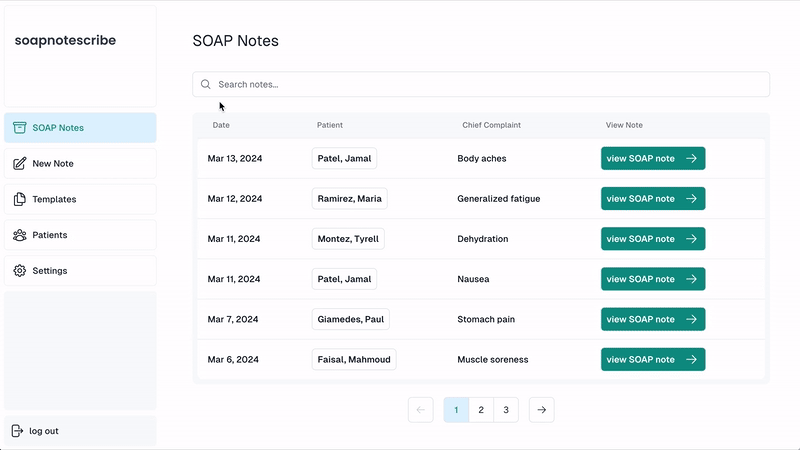Viewport: 800px width, 450px height.
Task: Open the SOAP Notes sidebar section
Action: (x=80, y=128)
